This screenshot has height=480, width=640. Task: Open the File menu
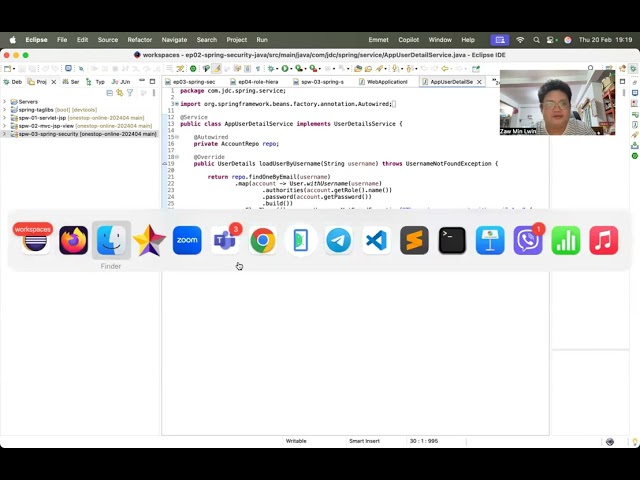pos(62,40)
